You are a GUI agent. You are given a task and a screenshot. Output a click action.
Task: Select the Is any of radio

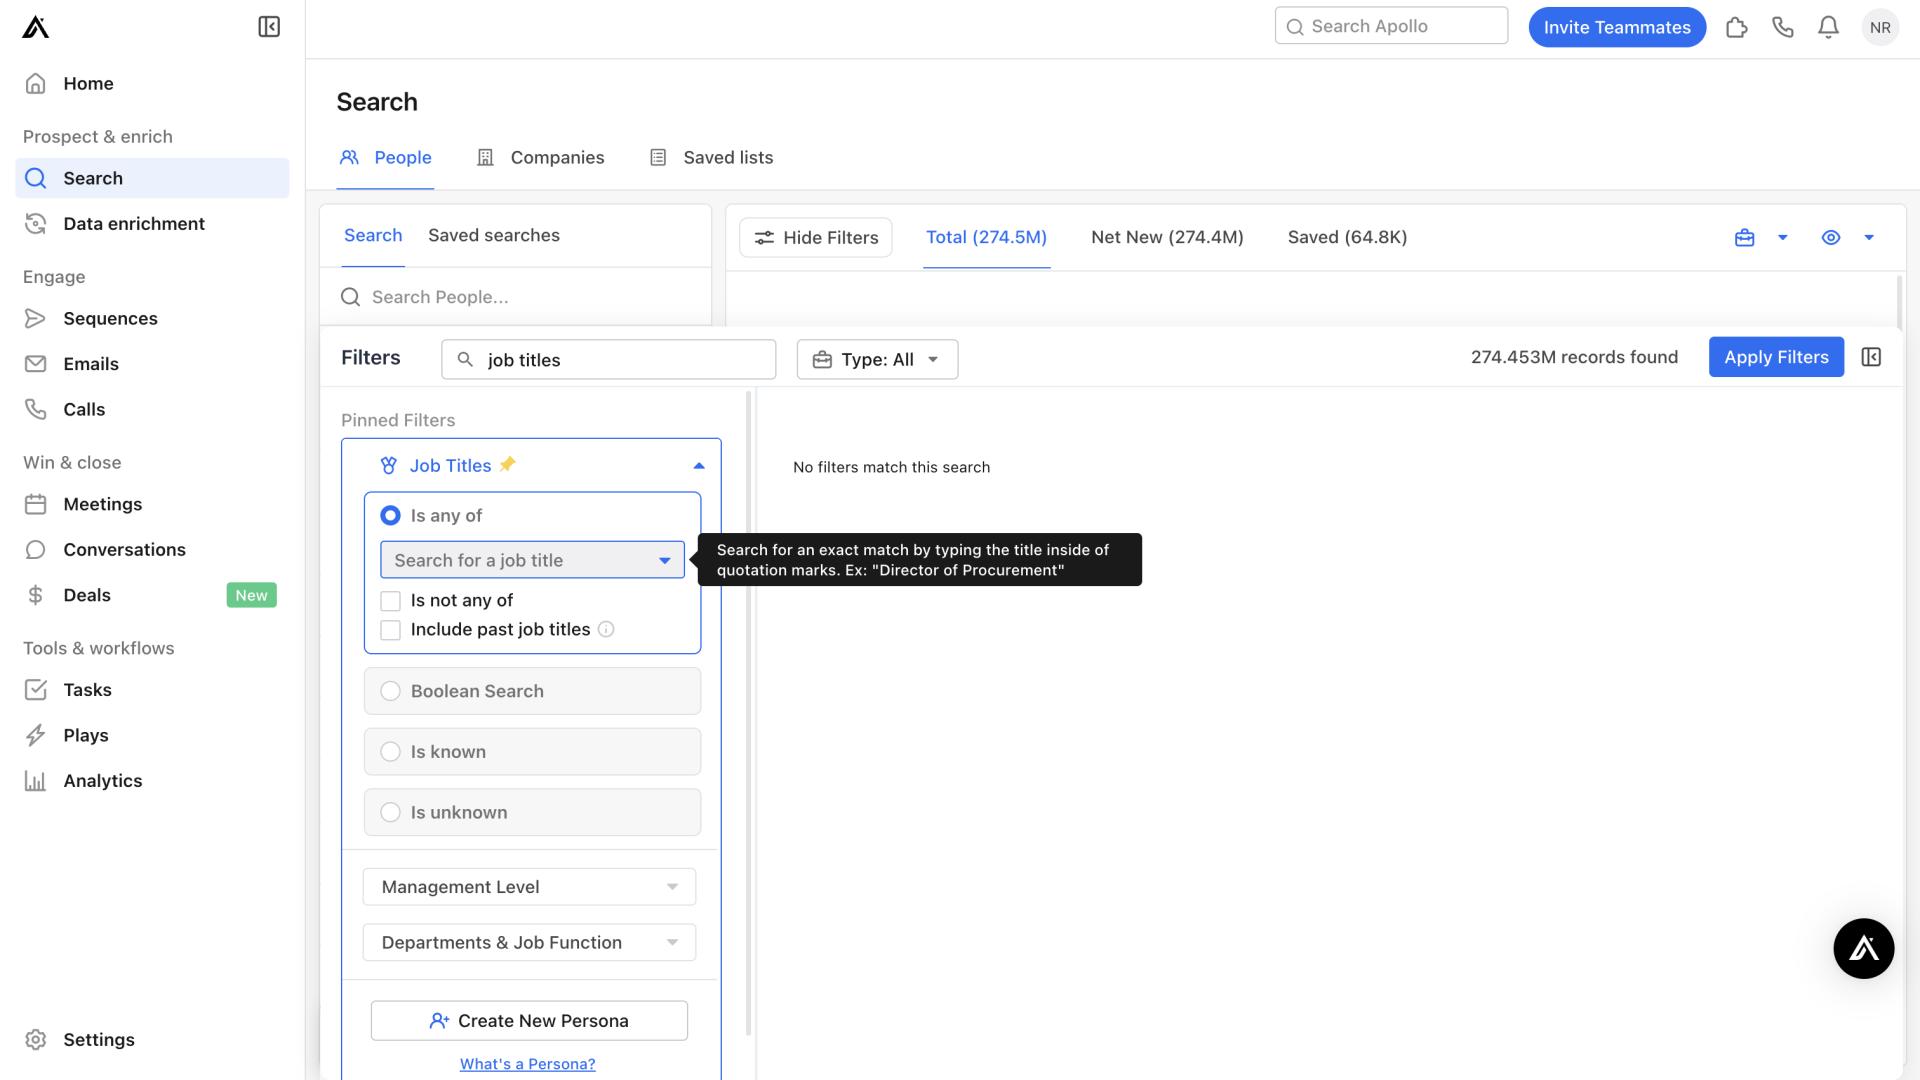tap(390, 516)
